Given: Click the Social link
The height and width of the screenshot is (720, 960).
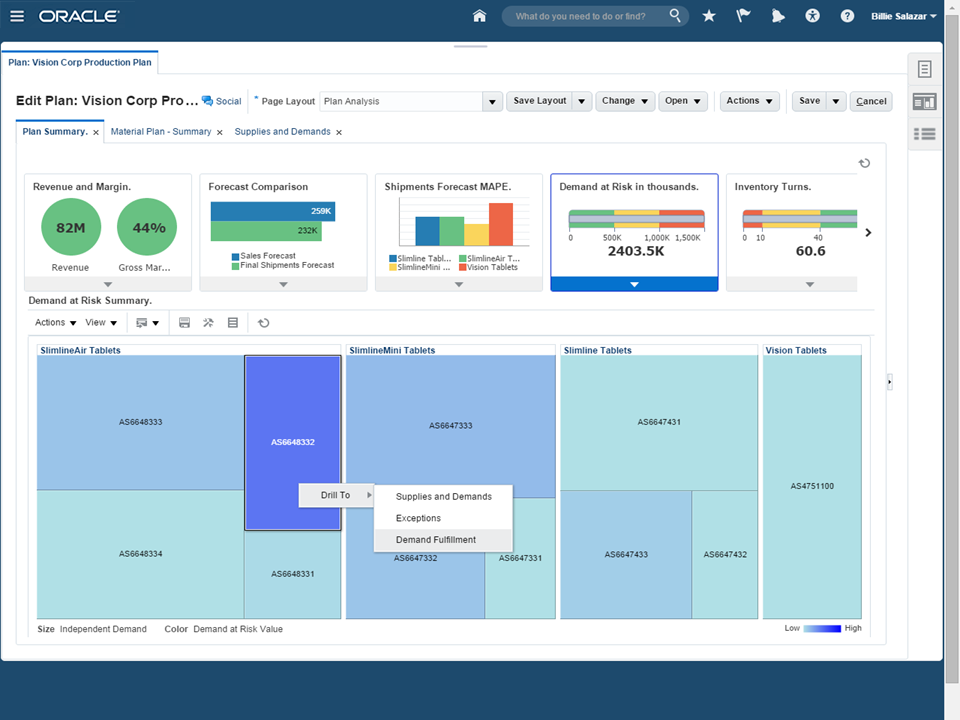Looking at the screenshot, I should (228, 102).
